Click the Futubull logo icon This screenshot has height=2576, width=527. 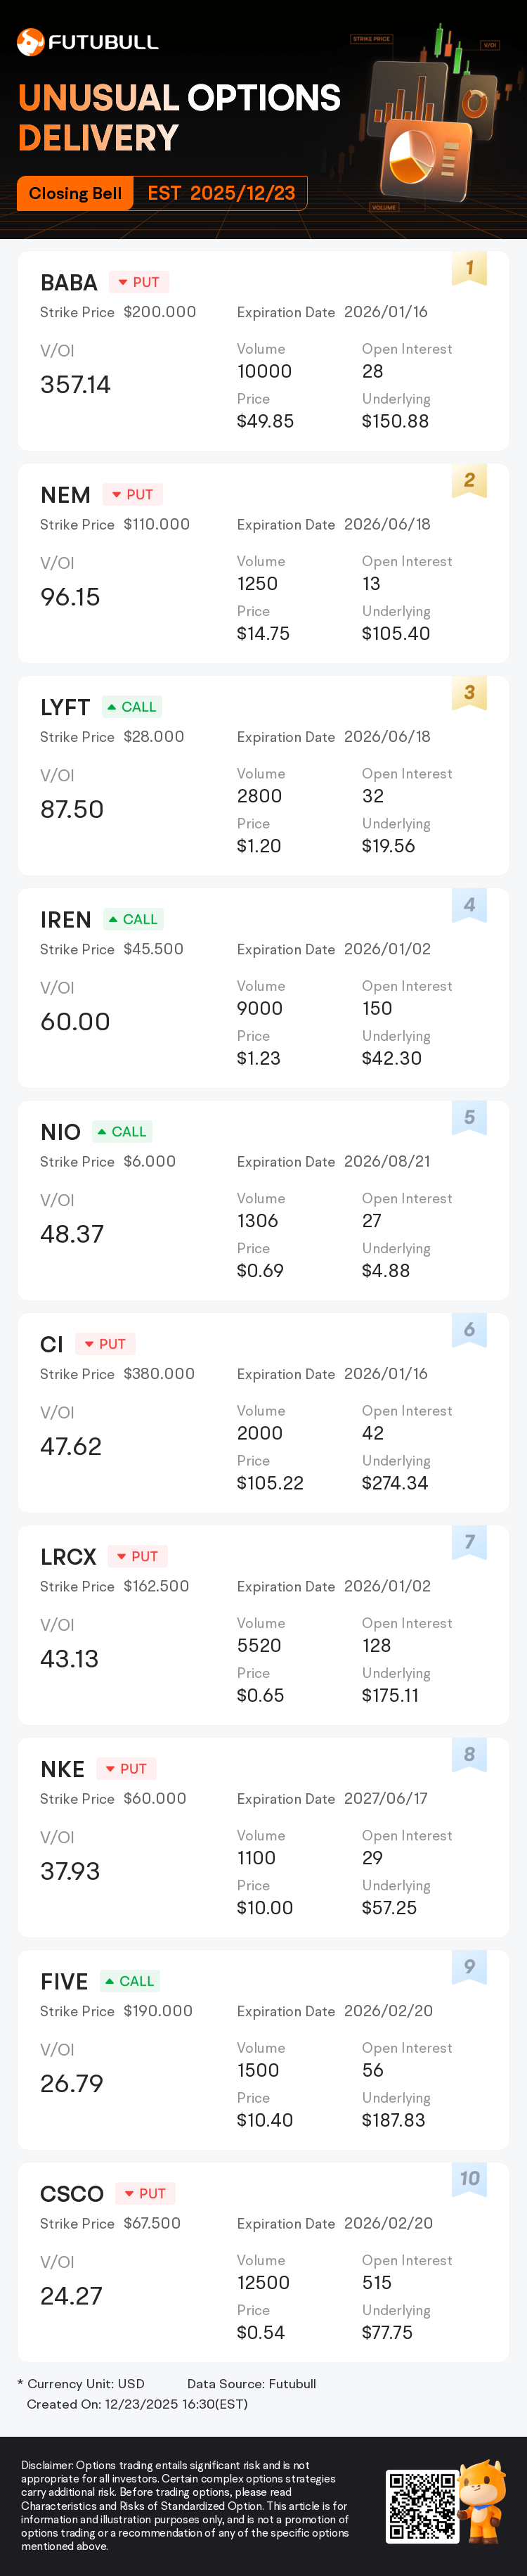(30, 42)
